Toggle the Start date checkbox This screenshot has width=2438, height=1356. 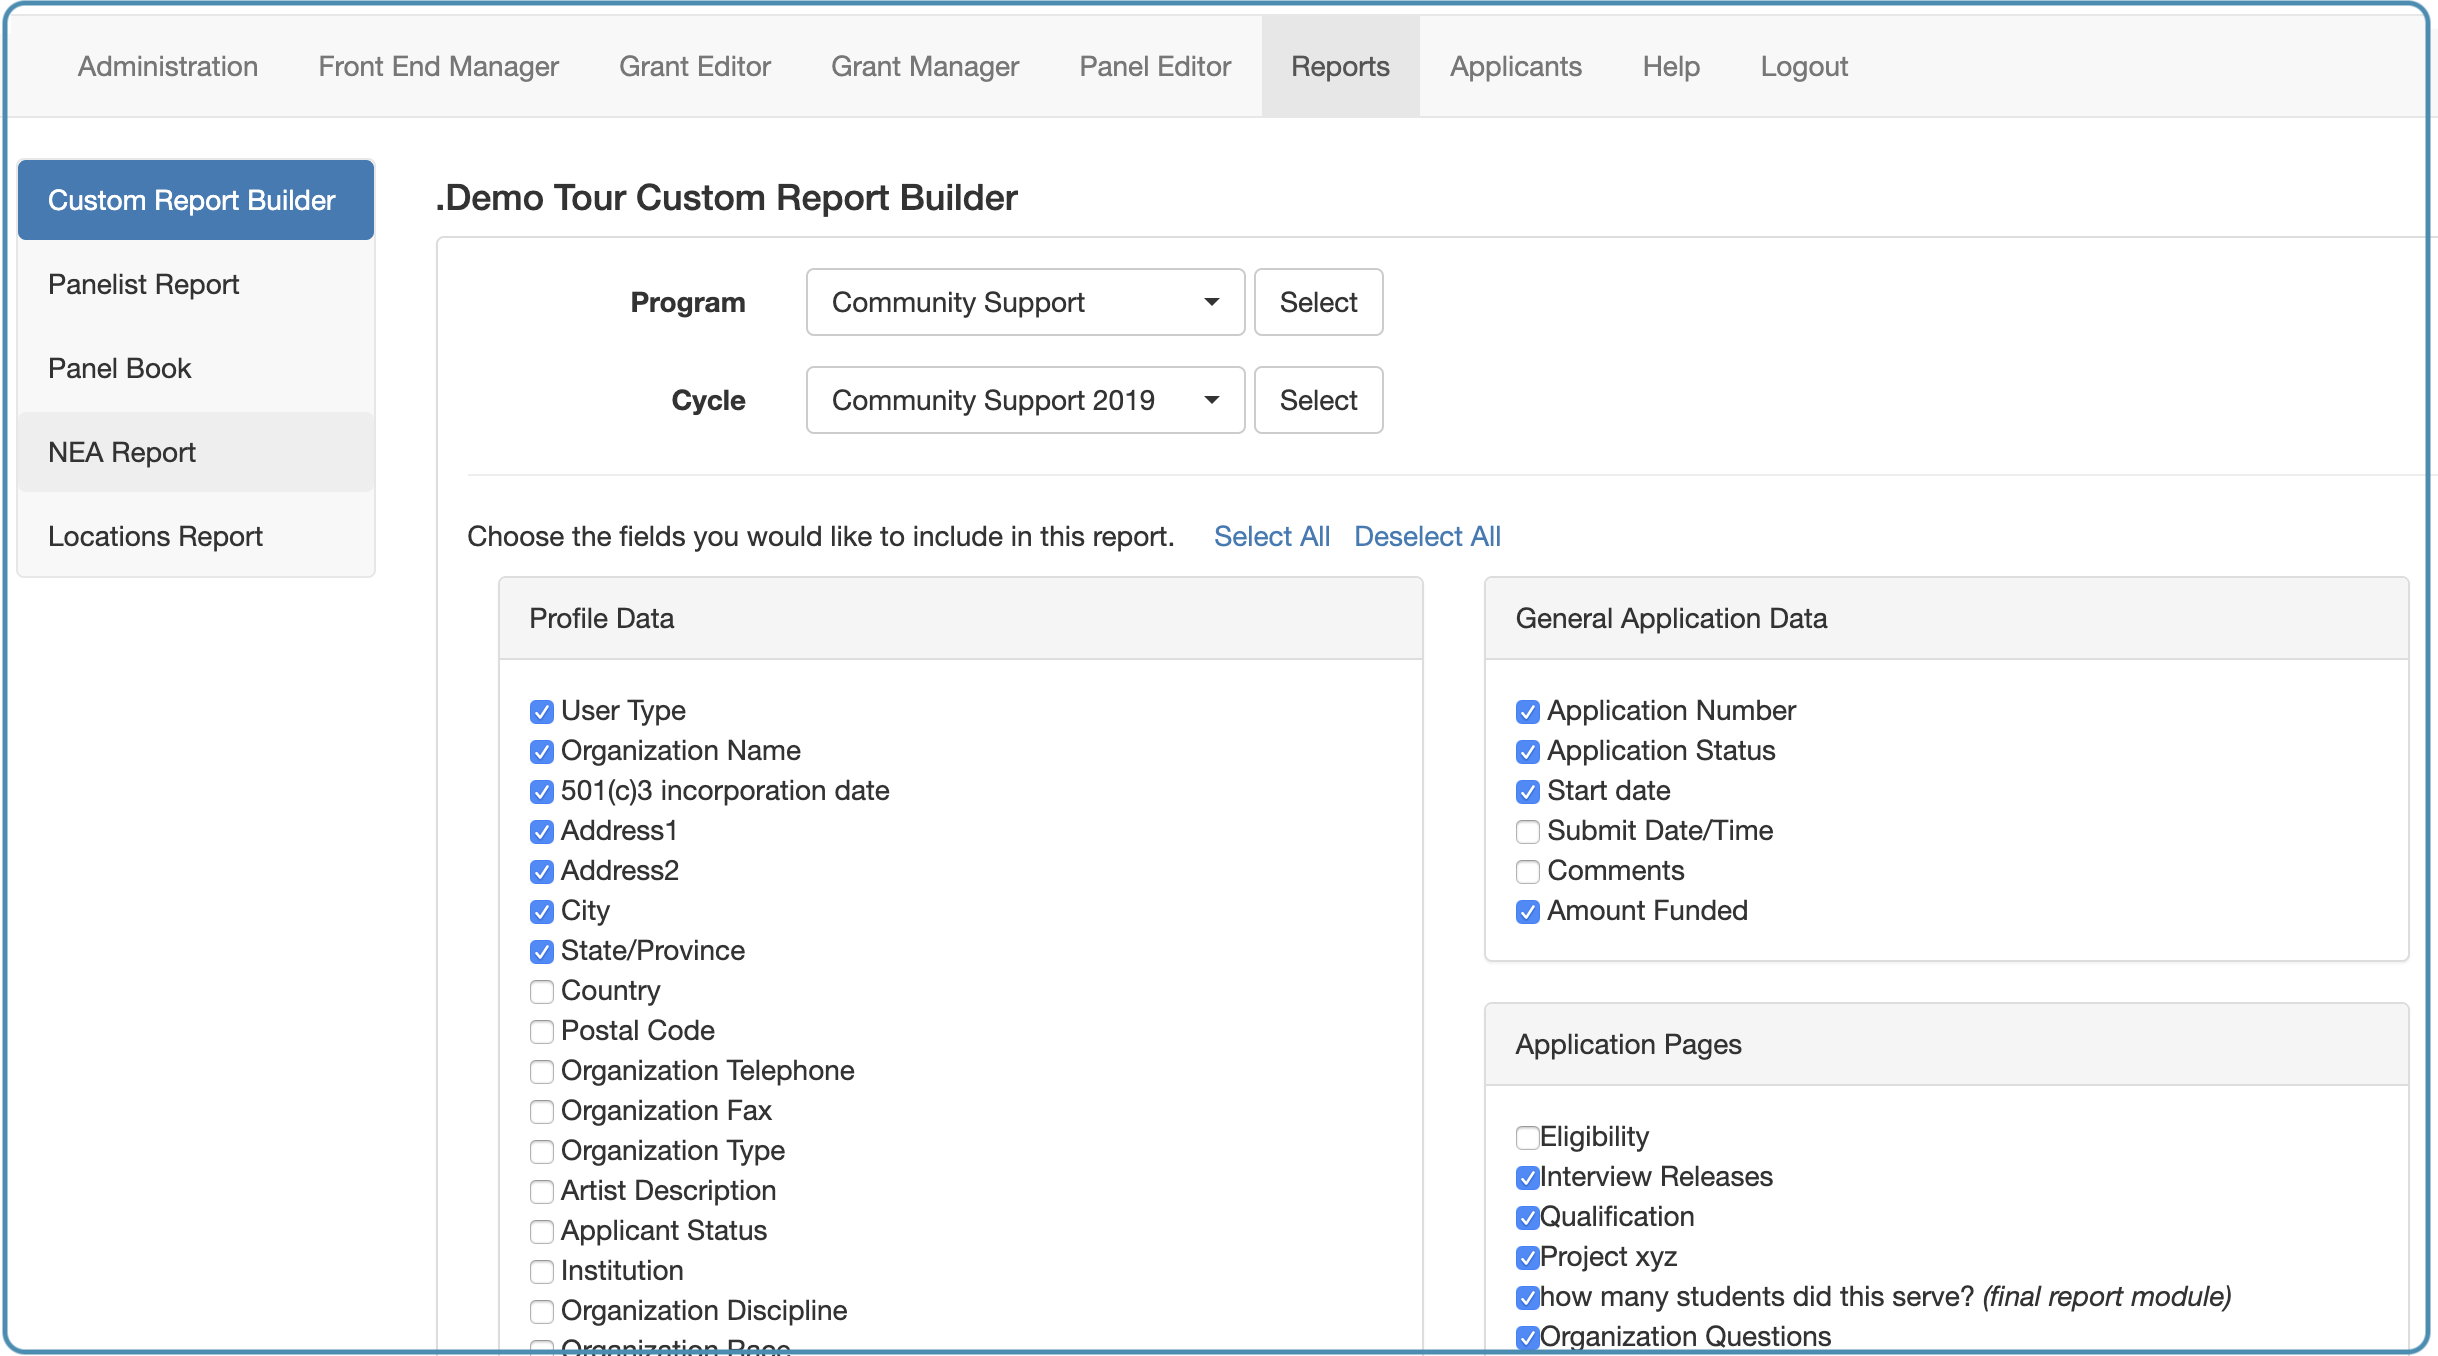(1528, 792)
